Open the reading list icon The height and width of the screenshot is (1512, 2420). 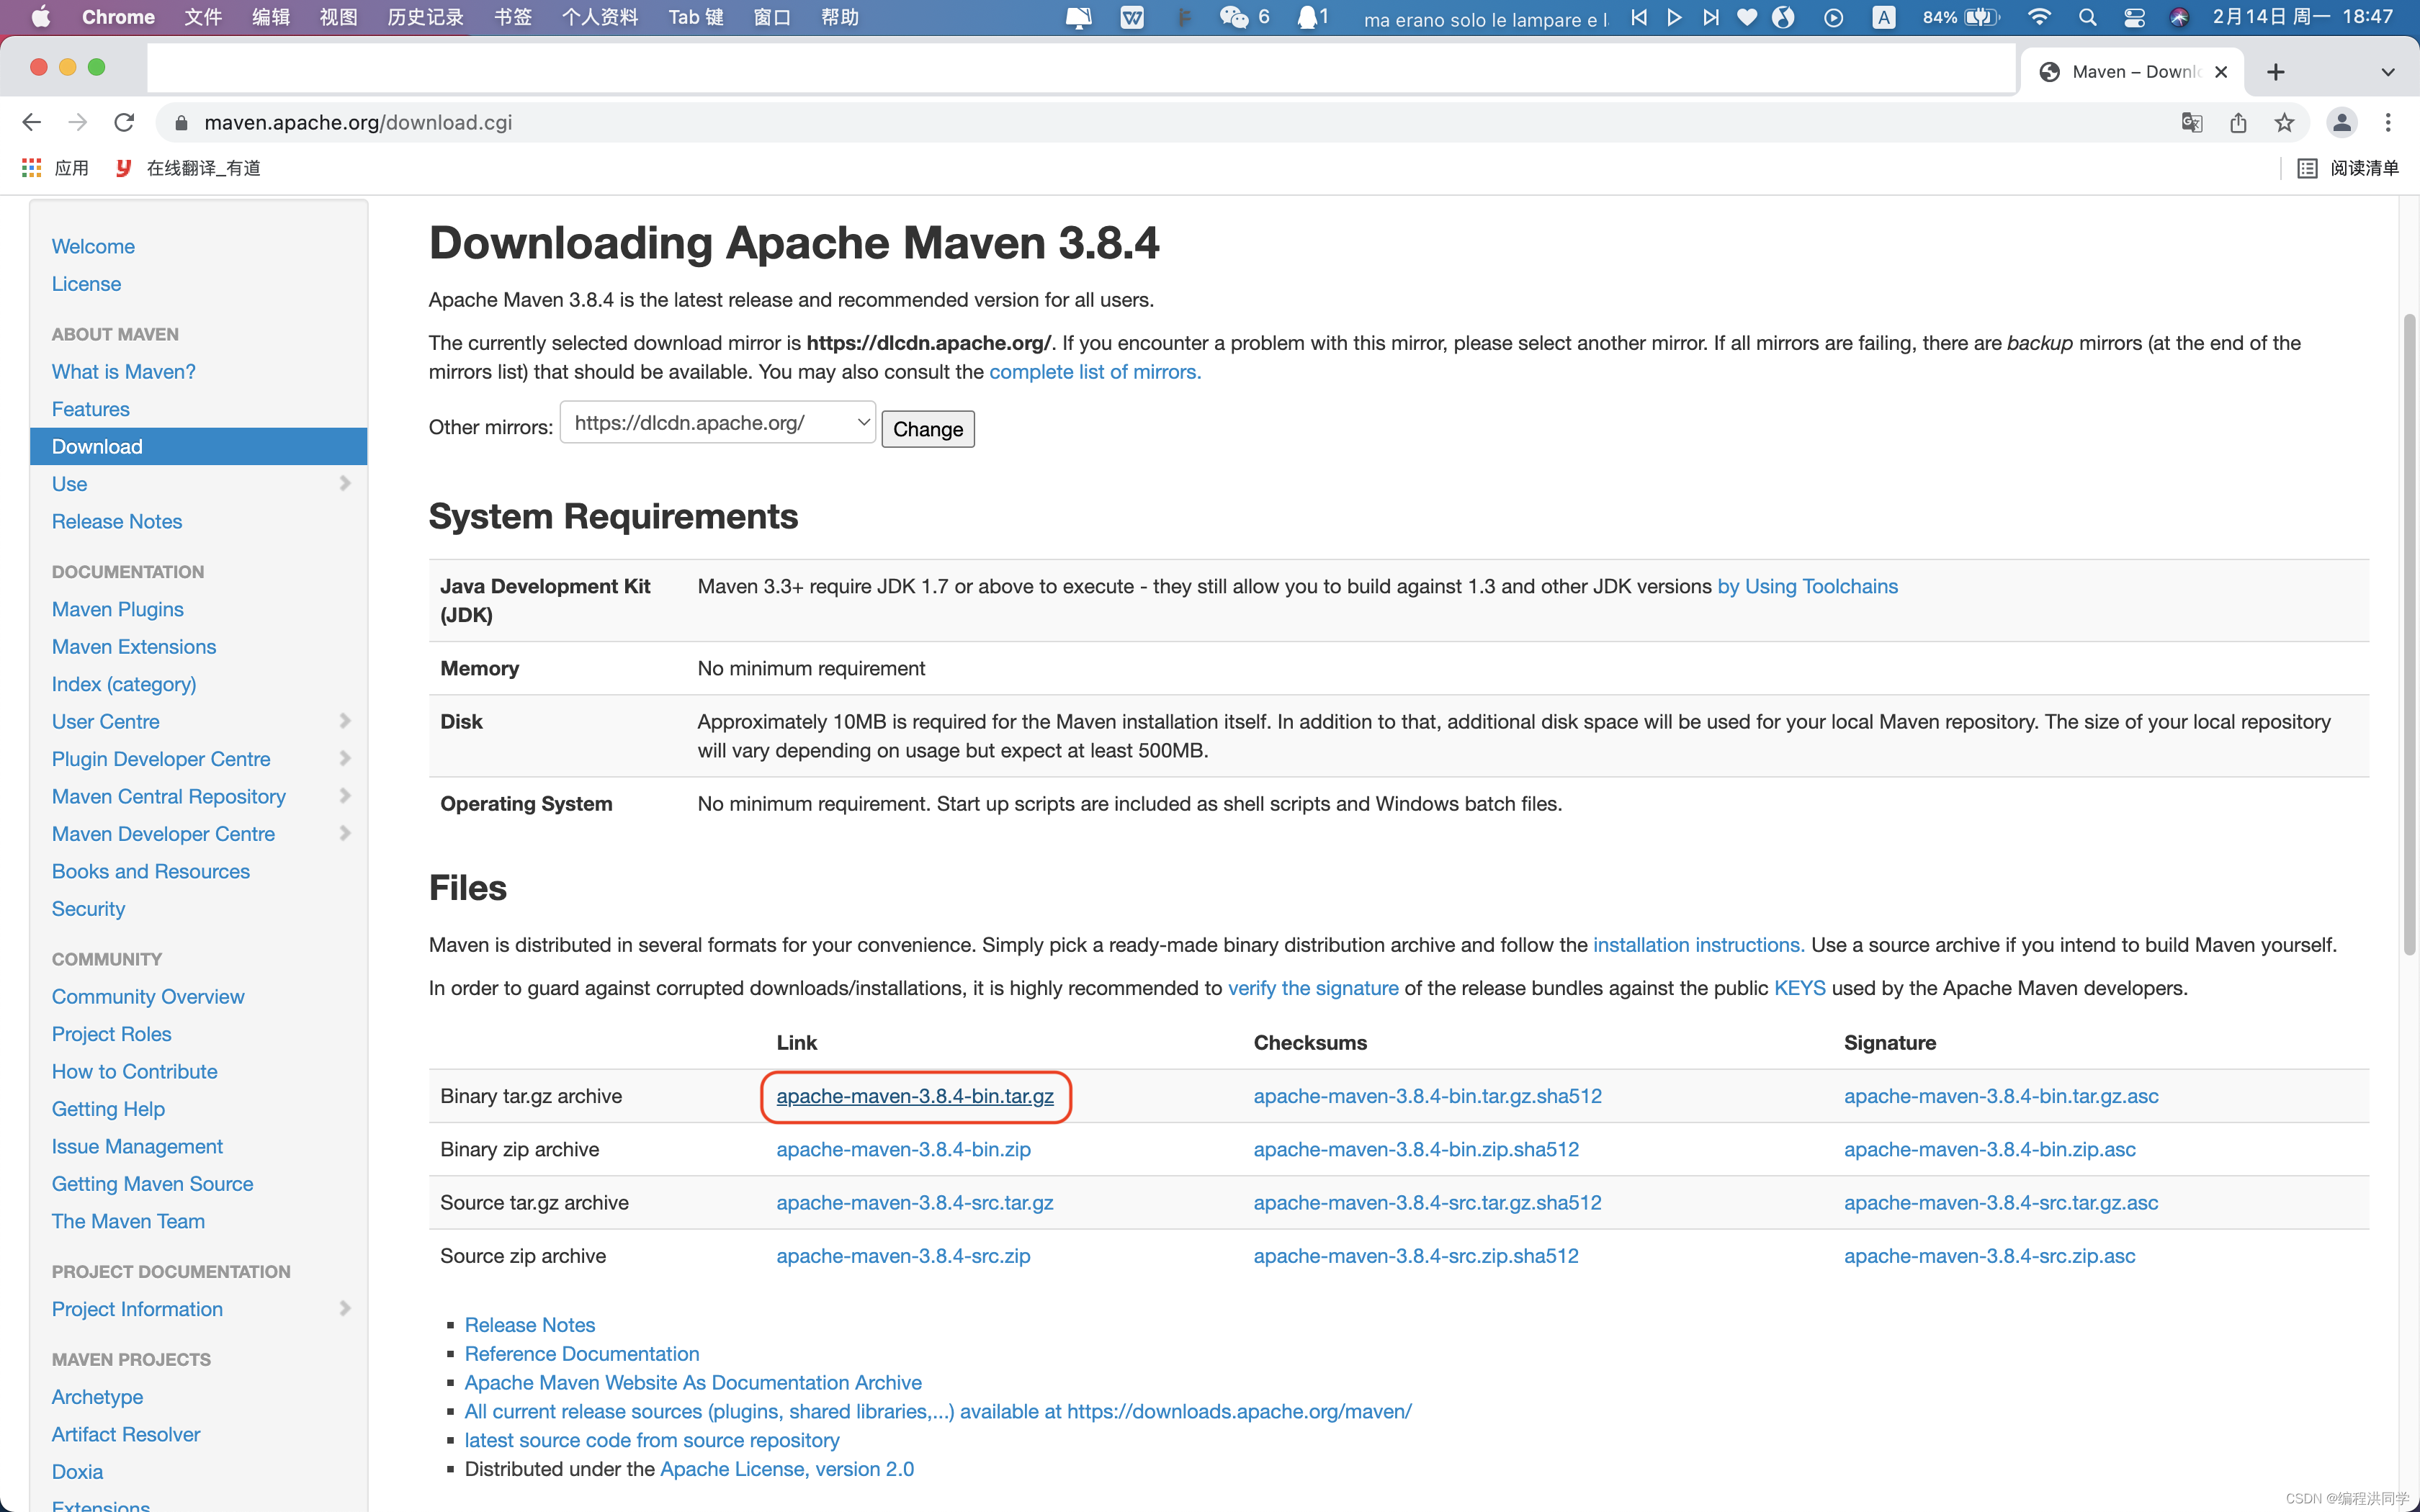click(2307, 168)
